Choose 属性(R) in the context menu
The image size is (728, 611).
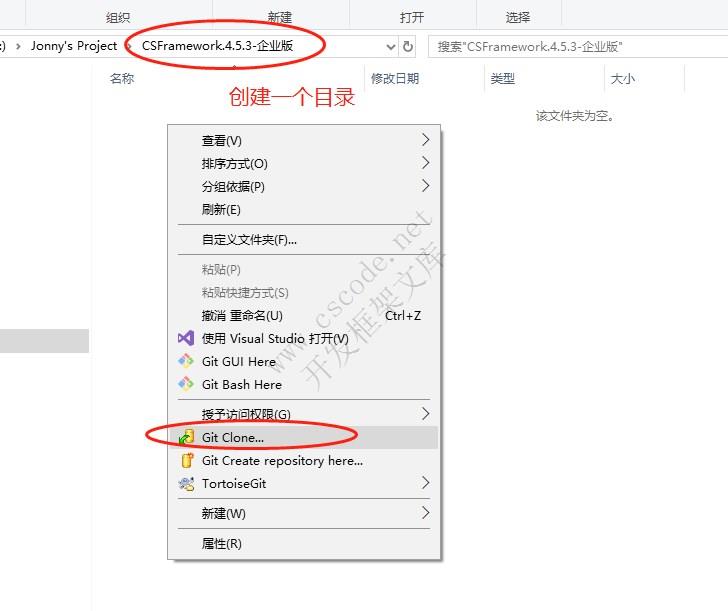[221, 544]
